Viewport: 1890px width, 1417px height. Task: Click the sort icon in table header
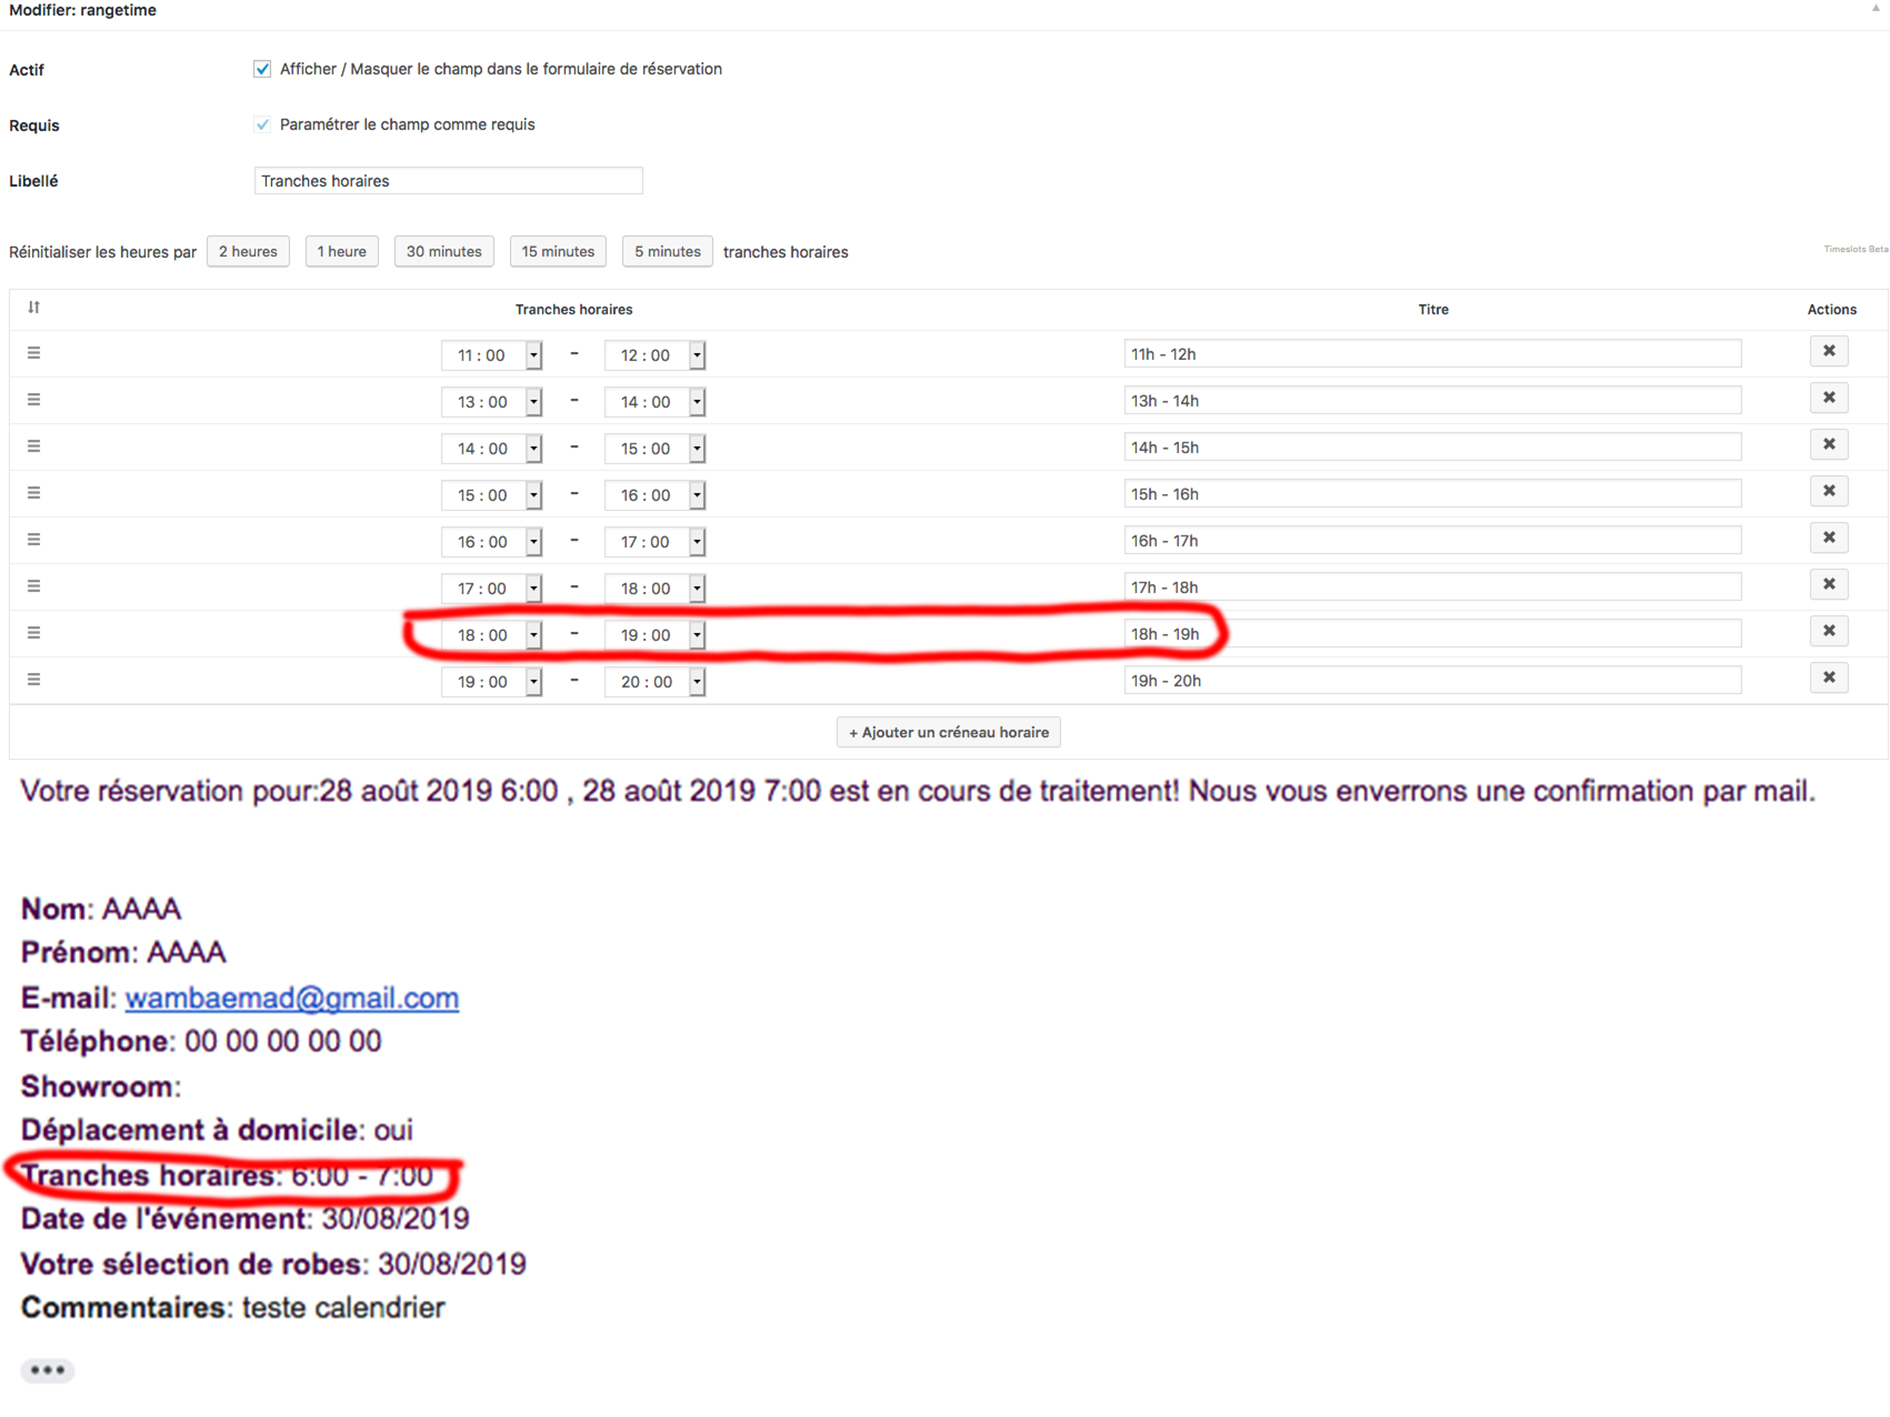[x=34, y=307]
